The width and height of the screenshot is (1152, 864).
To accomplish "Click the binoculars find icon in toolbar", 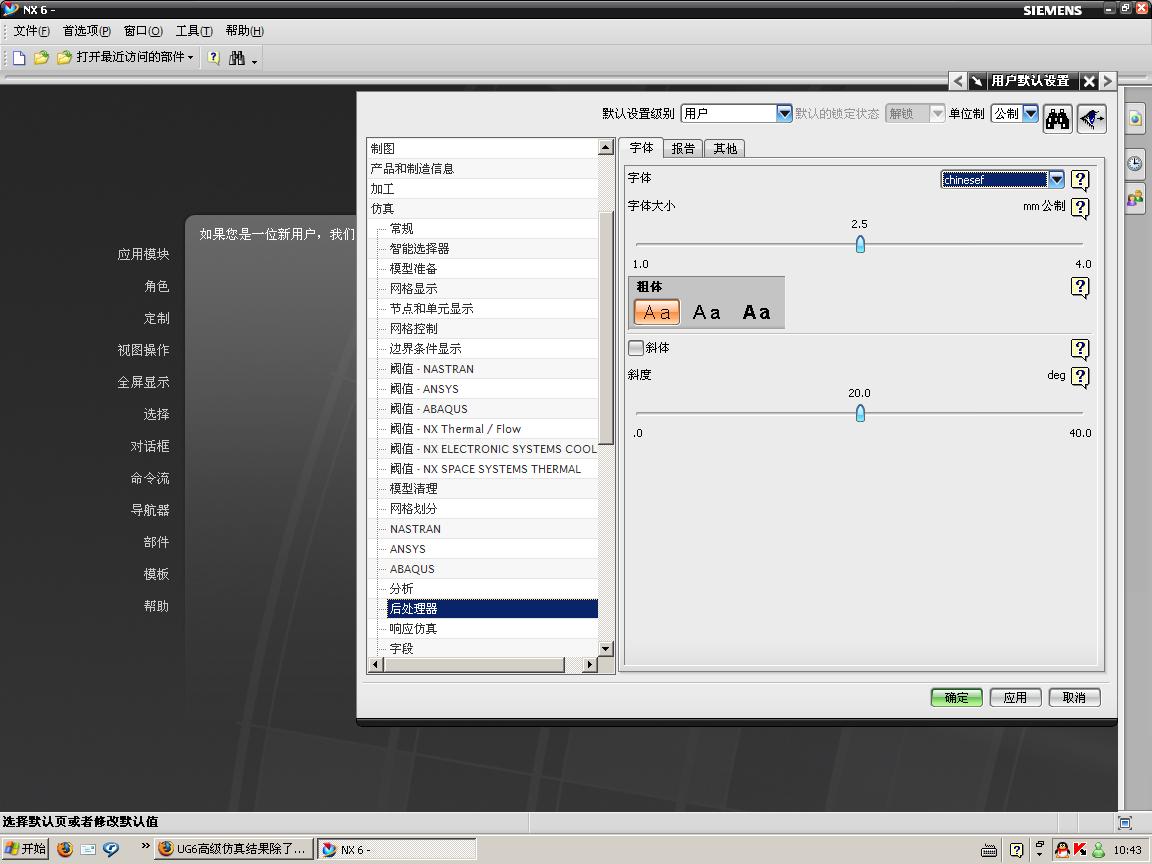I will [x=237, y=58].
